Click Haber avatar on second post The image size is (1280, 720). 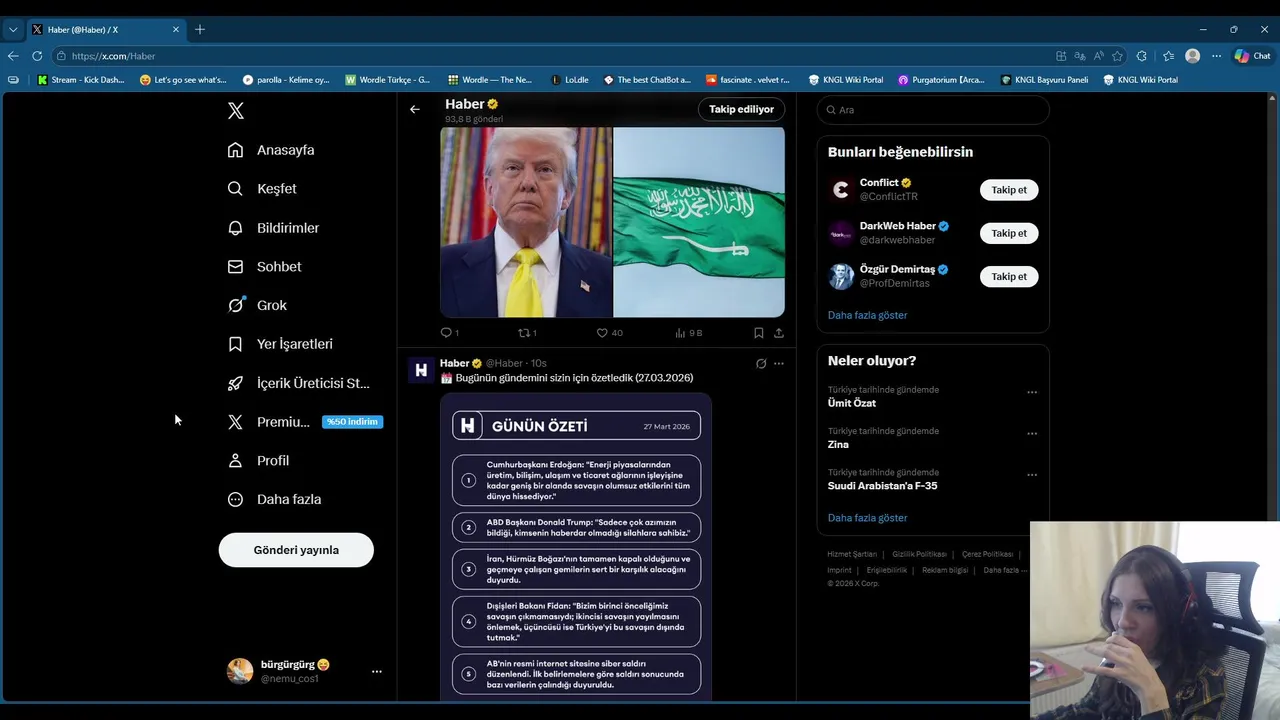[421, 371]
